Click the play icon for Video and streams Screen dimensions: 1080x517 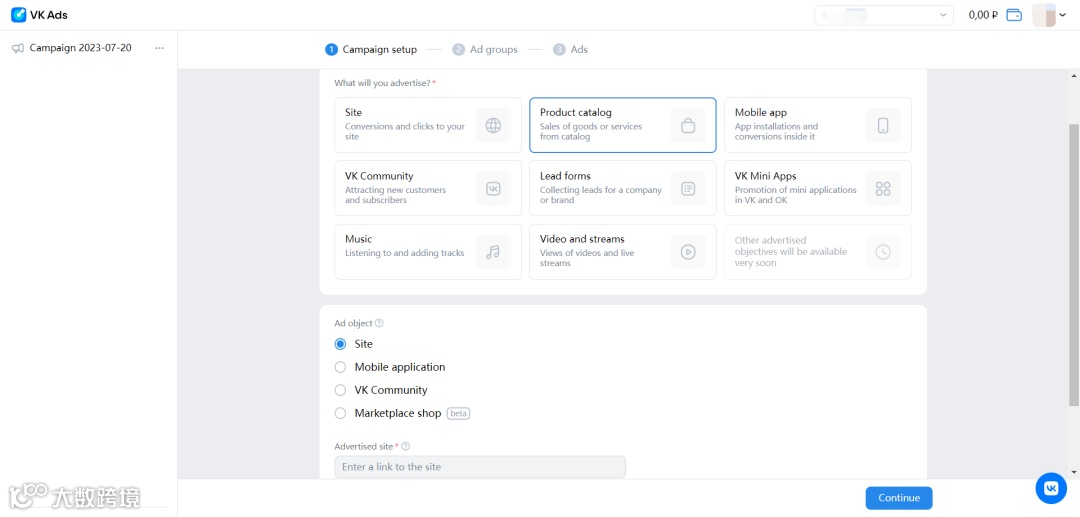(x=688, y=252)
